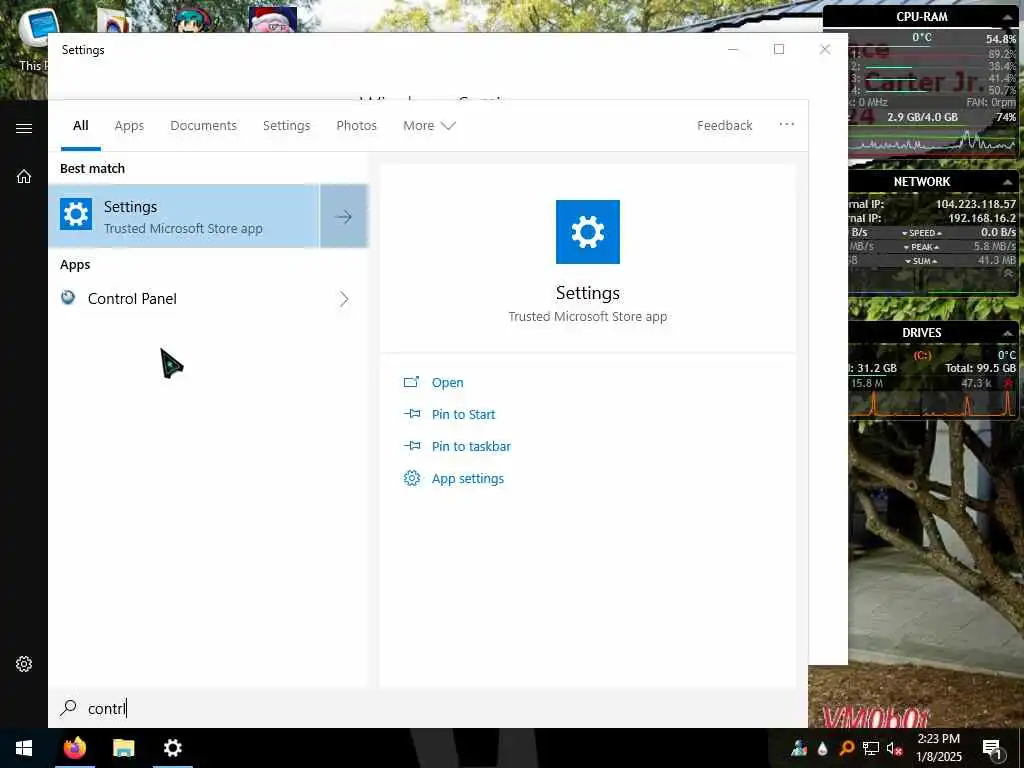Open App settings link
1024x768 pixels.
(x=468, y=478)
